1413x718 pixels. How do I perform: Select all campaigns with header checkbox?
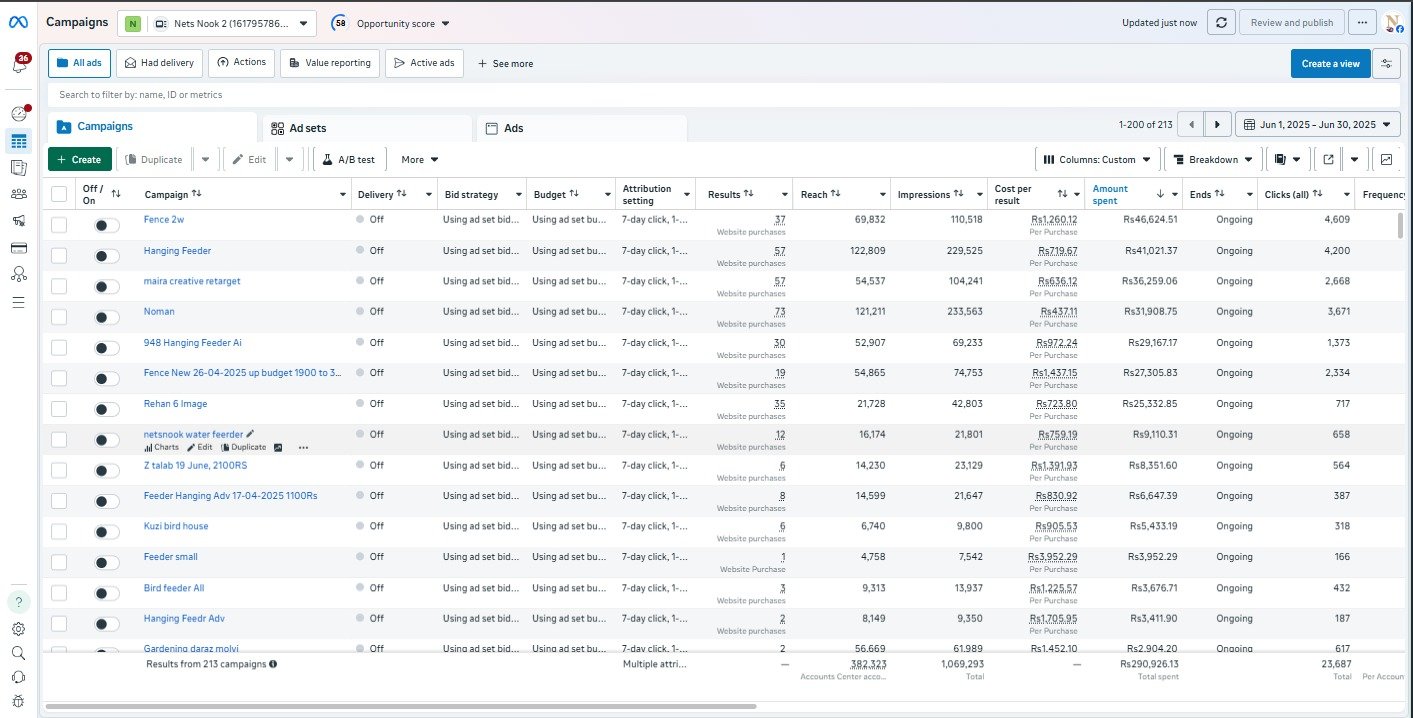pos(59,194)
